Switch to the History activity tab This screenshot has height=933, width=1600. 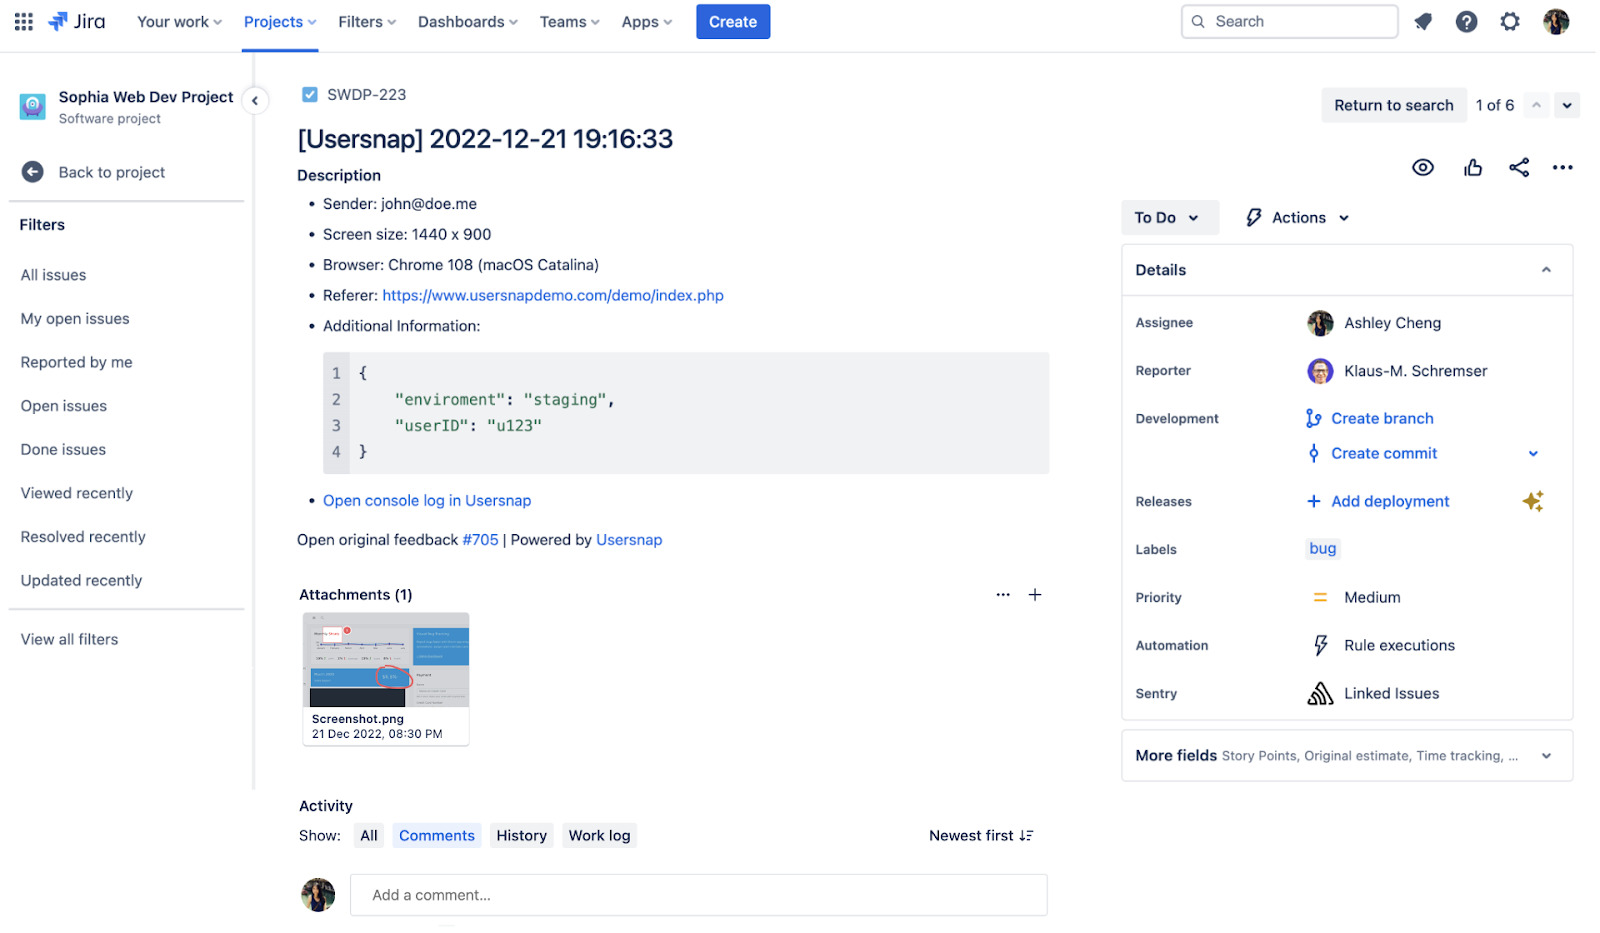pyautogui.click(x=521, y=835)
